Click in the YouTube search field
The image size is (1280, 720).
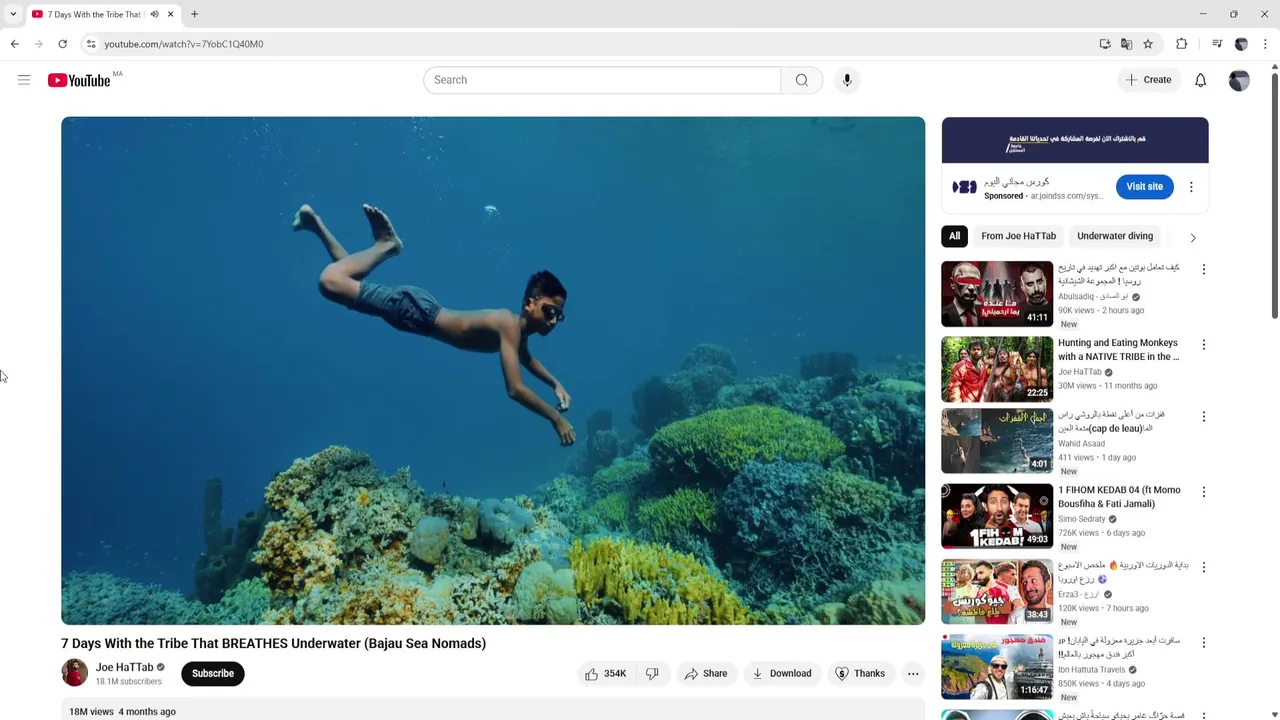(602, 80)
